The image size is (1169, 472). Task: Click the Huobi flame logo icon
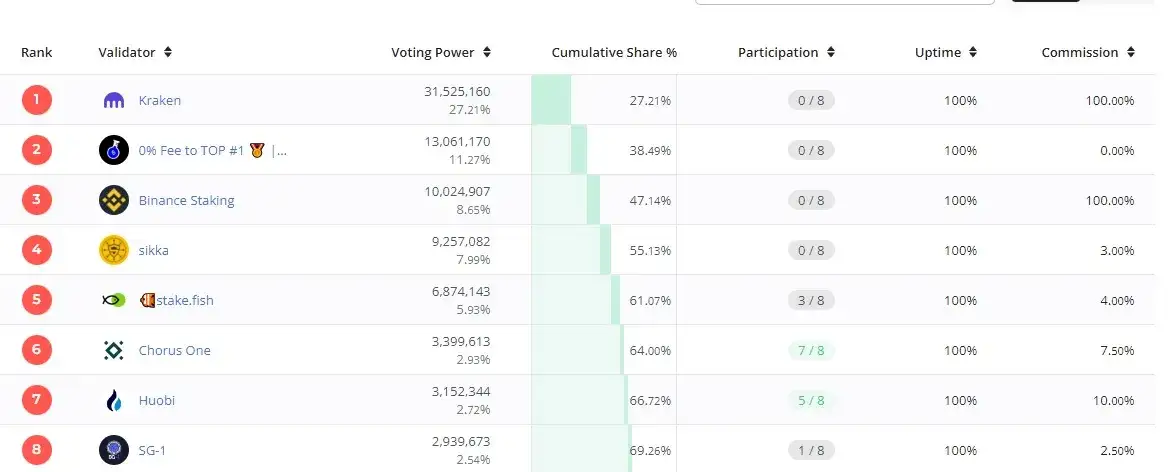click(114, 400)
